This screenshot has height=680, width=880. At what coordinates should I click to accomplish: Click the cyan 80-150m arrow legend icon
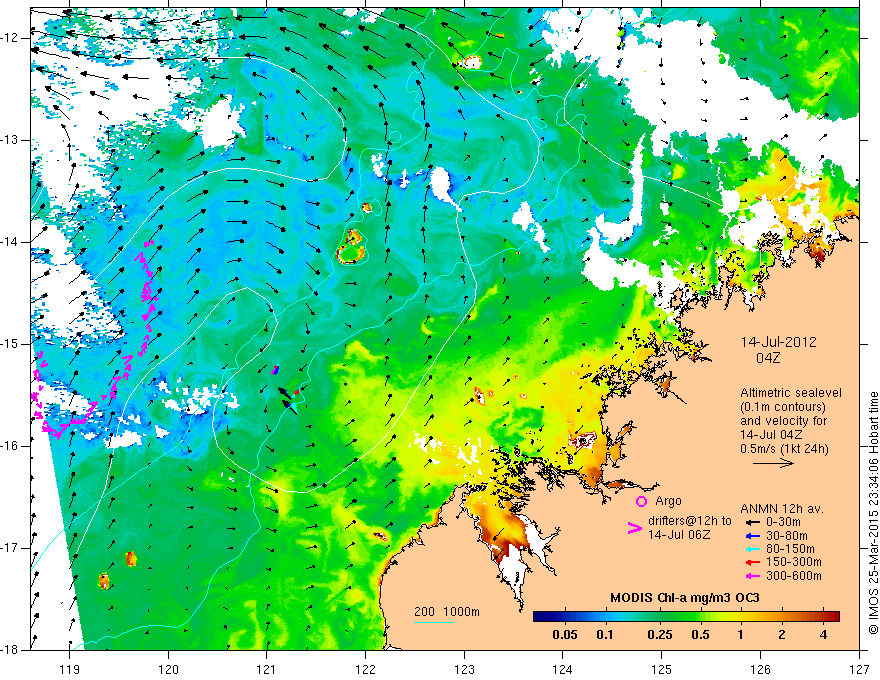(752, 549)
